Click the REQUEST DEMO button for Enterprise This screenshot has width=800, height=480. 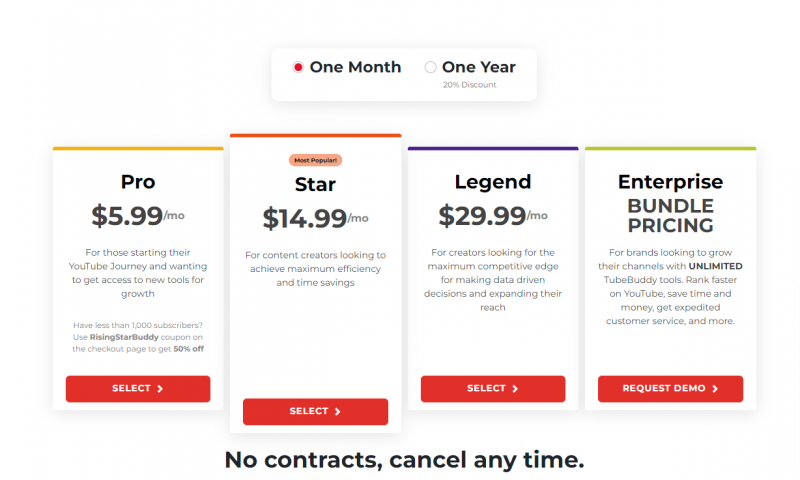[670, 389]
